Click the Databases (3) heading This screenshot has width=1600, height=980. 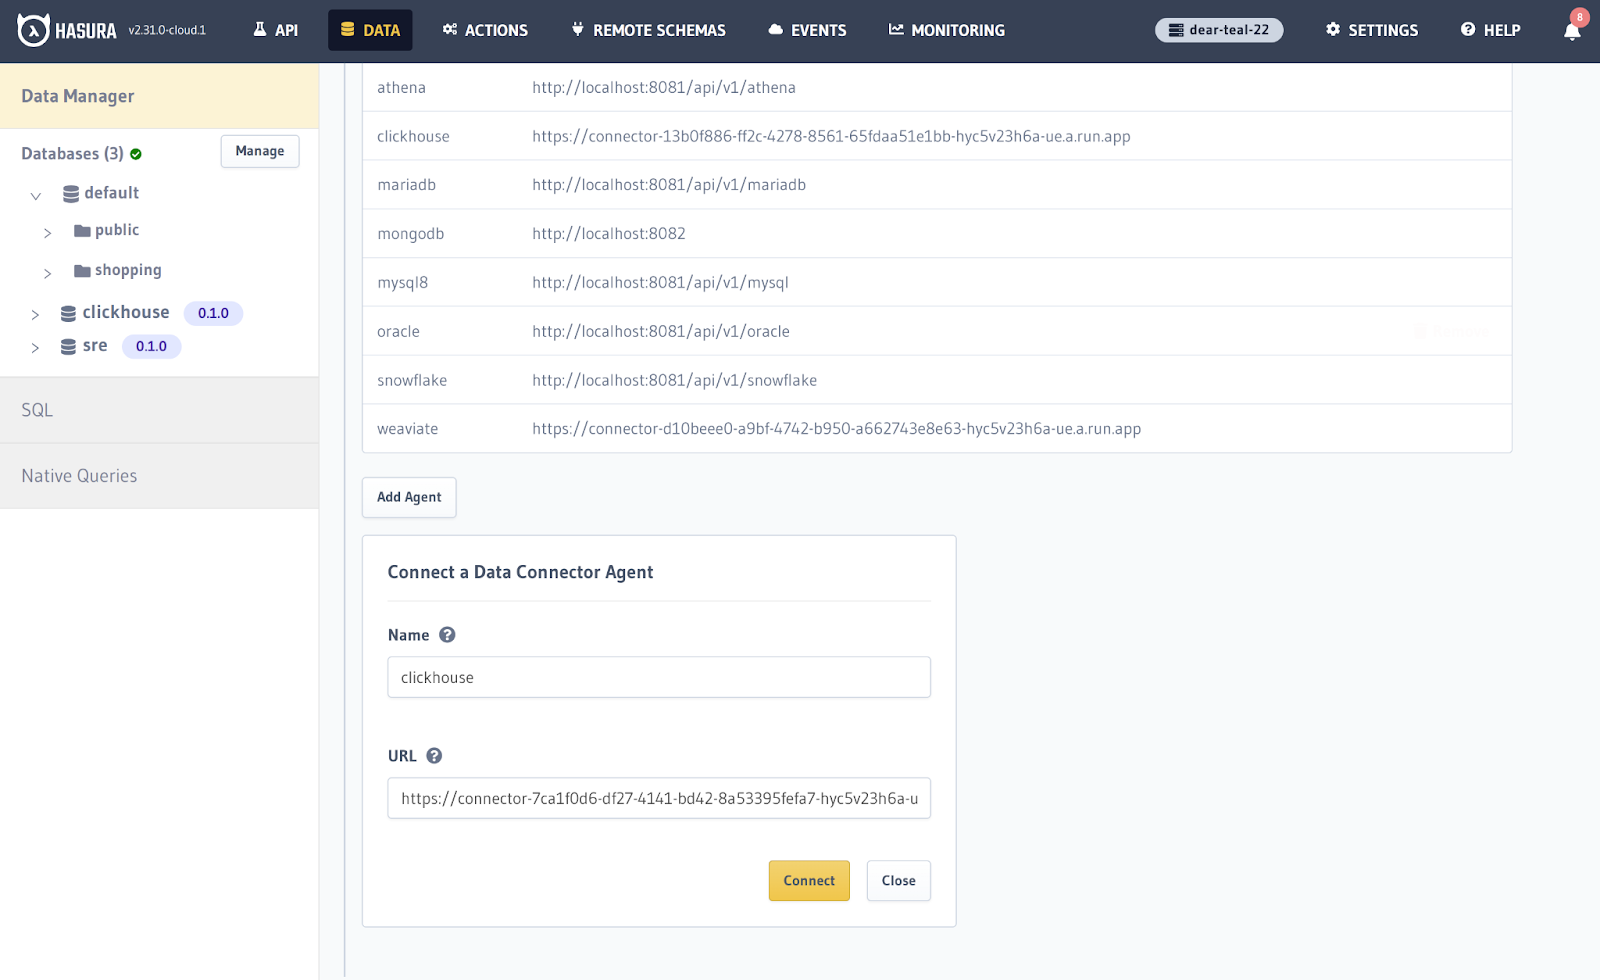coord(72,154)
